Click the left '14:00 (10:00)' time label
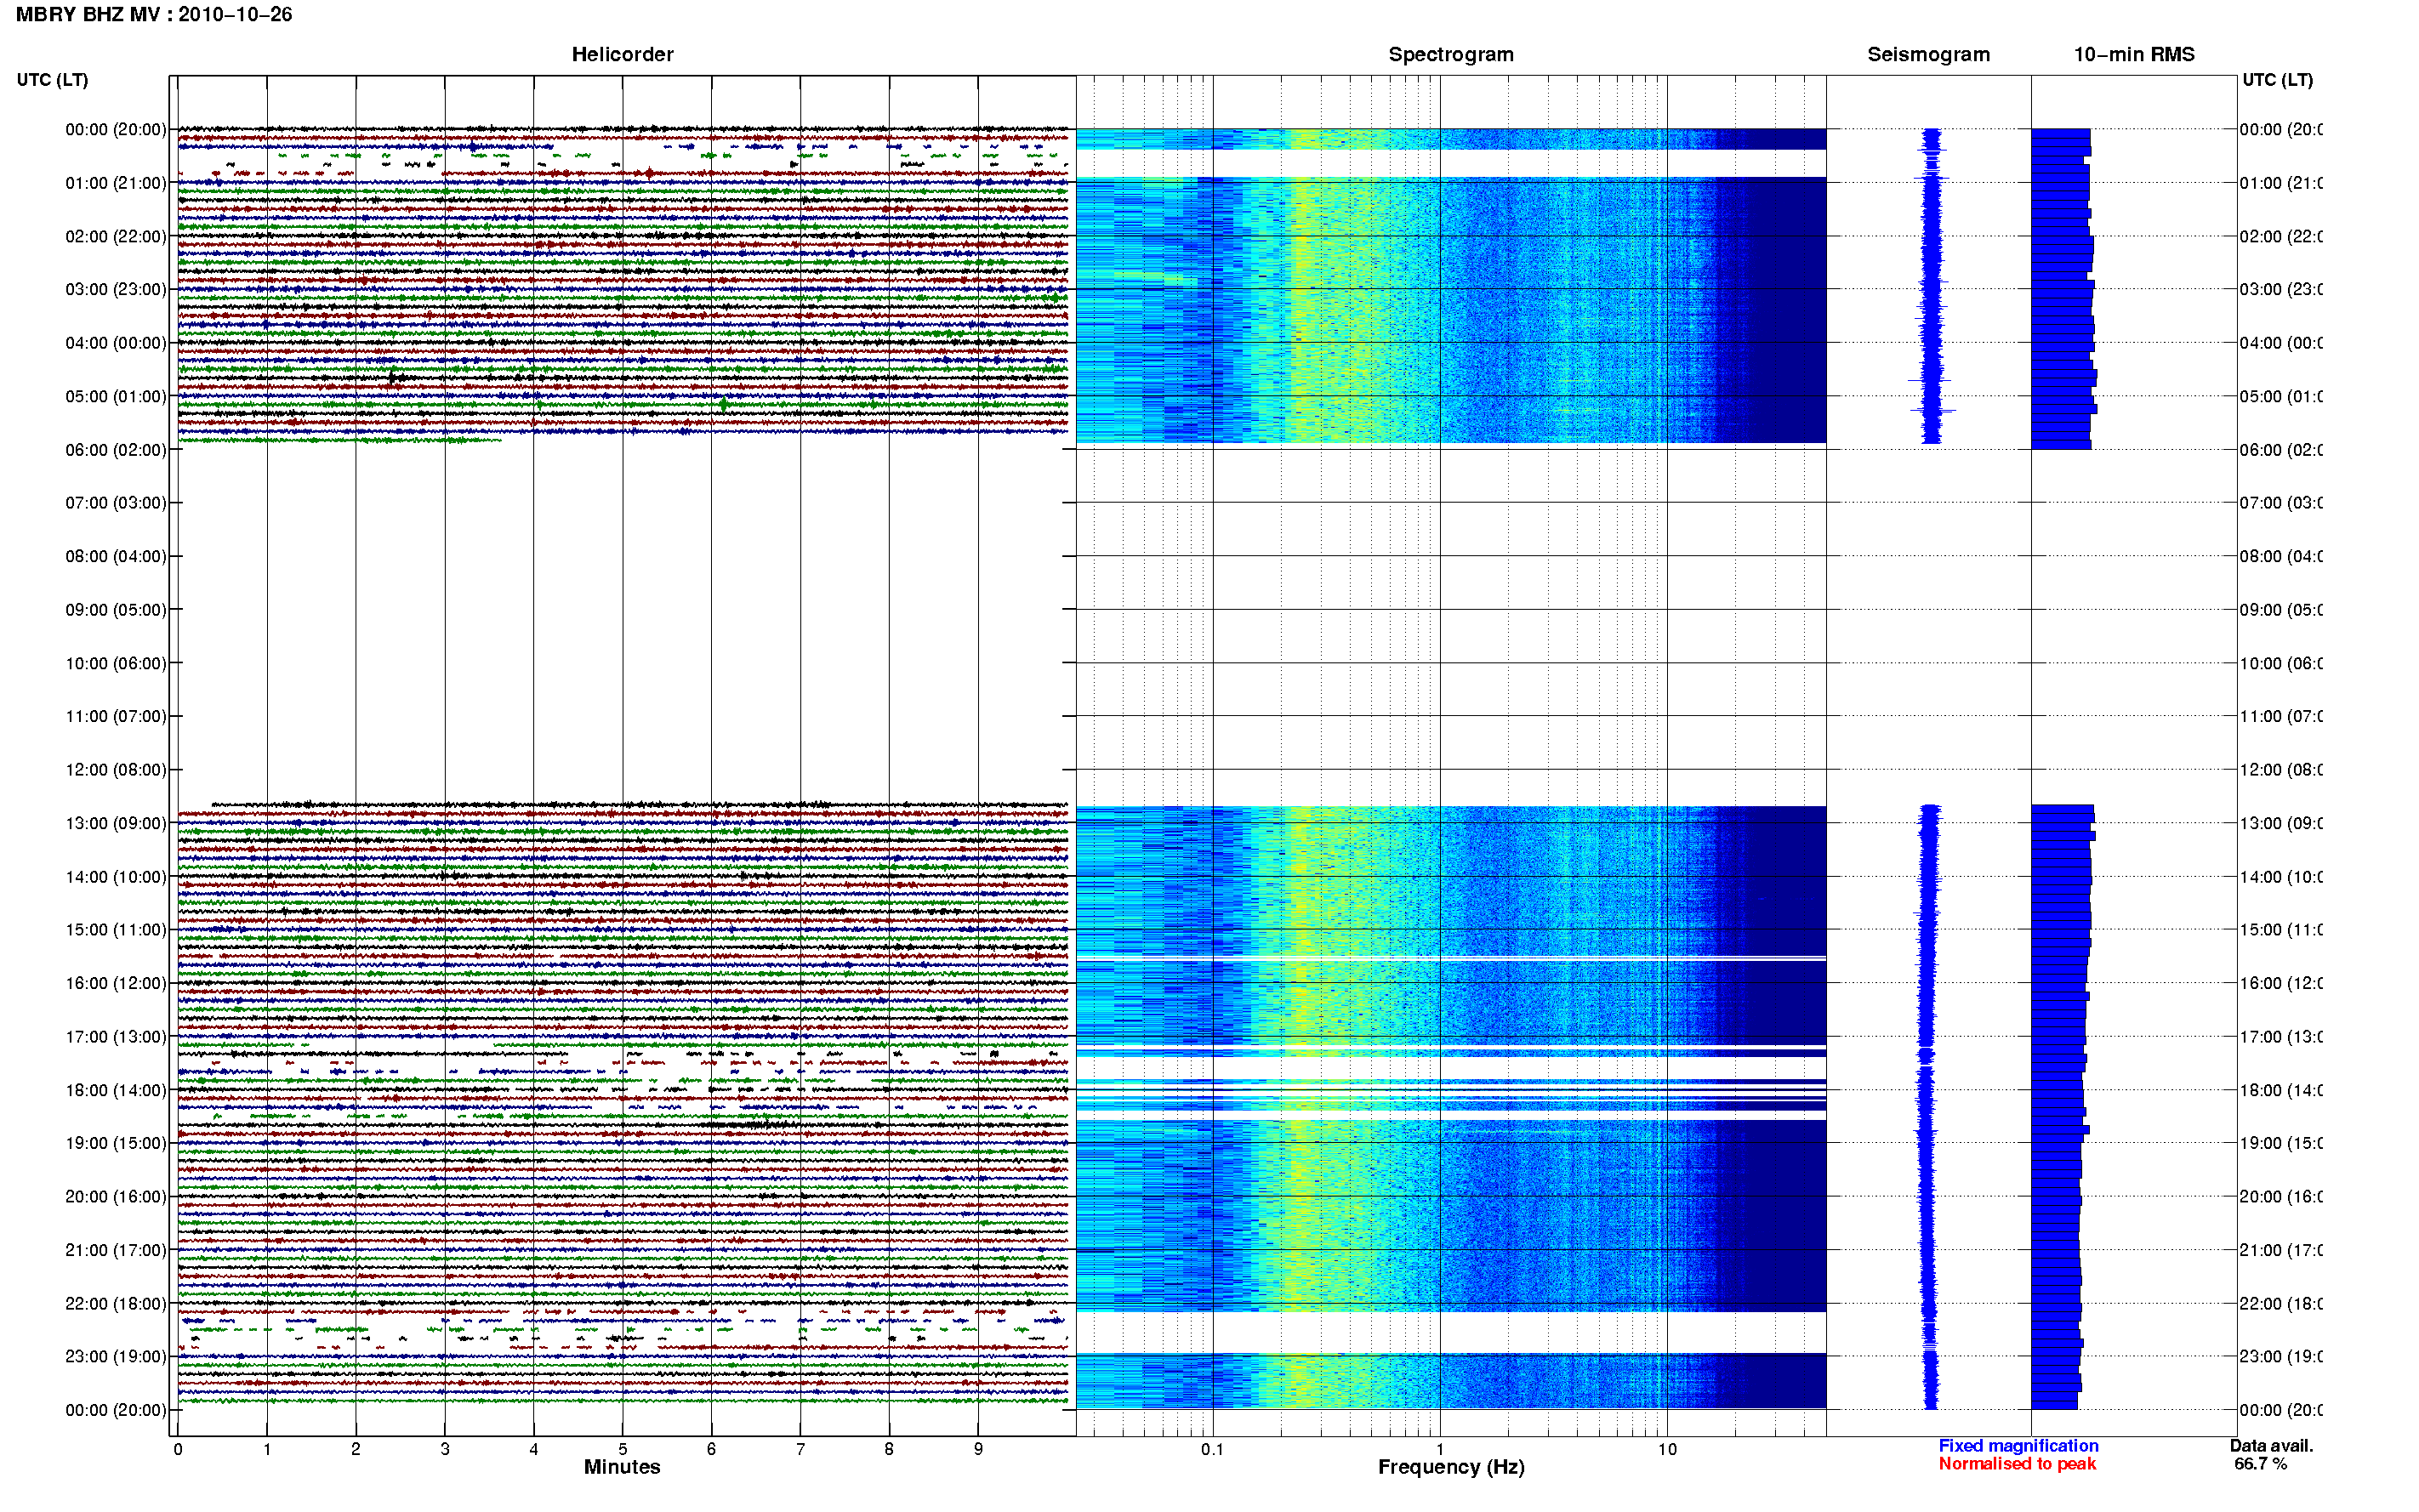Image resolution: width=2419 pixels, height=1512 pixels. [116, 878]
